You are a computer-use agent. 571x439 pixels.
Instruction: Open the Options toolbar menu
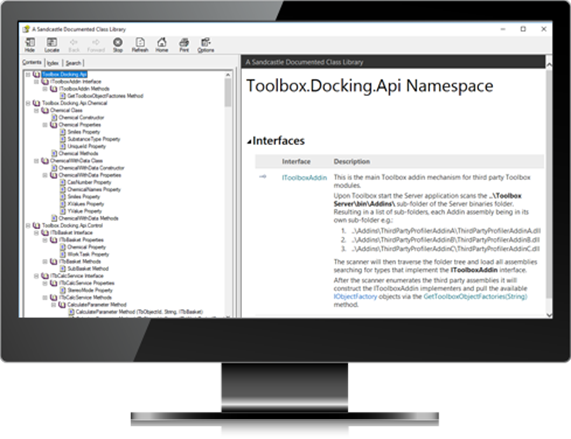[x=206, y=45]
